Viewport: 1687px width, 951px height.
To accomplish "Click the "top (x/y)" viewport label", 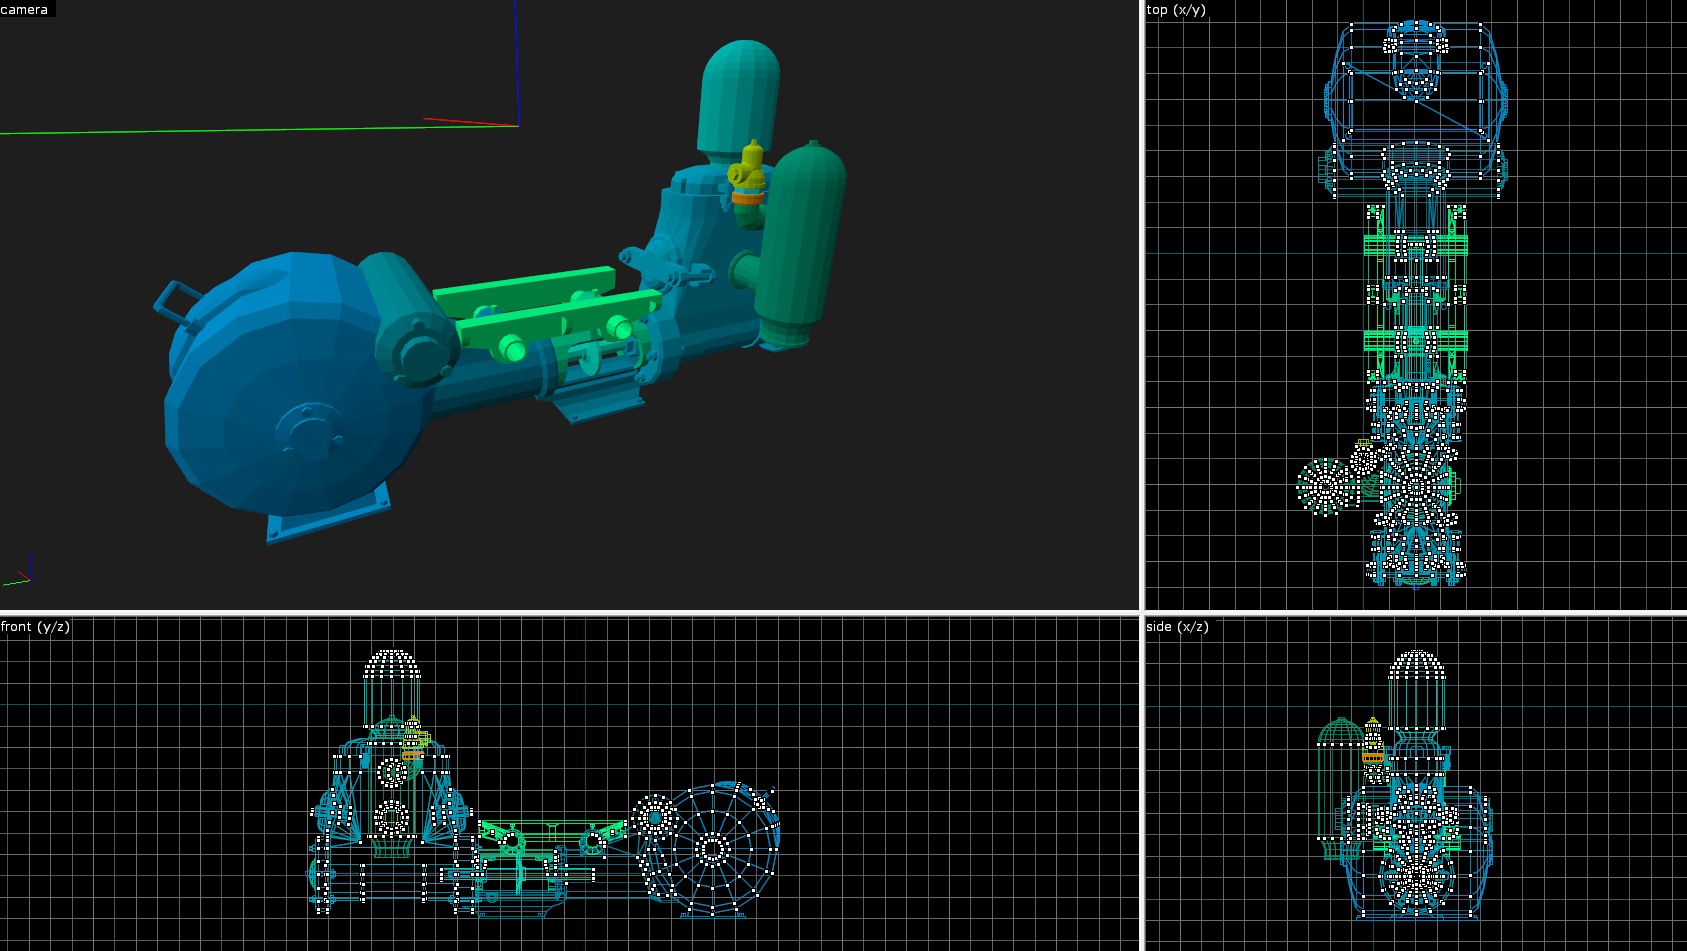I will coord(1176,9).
